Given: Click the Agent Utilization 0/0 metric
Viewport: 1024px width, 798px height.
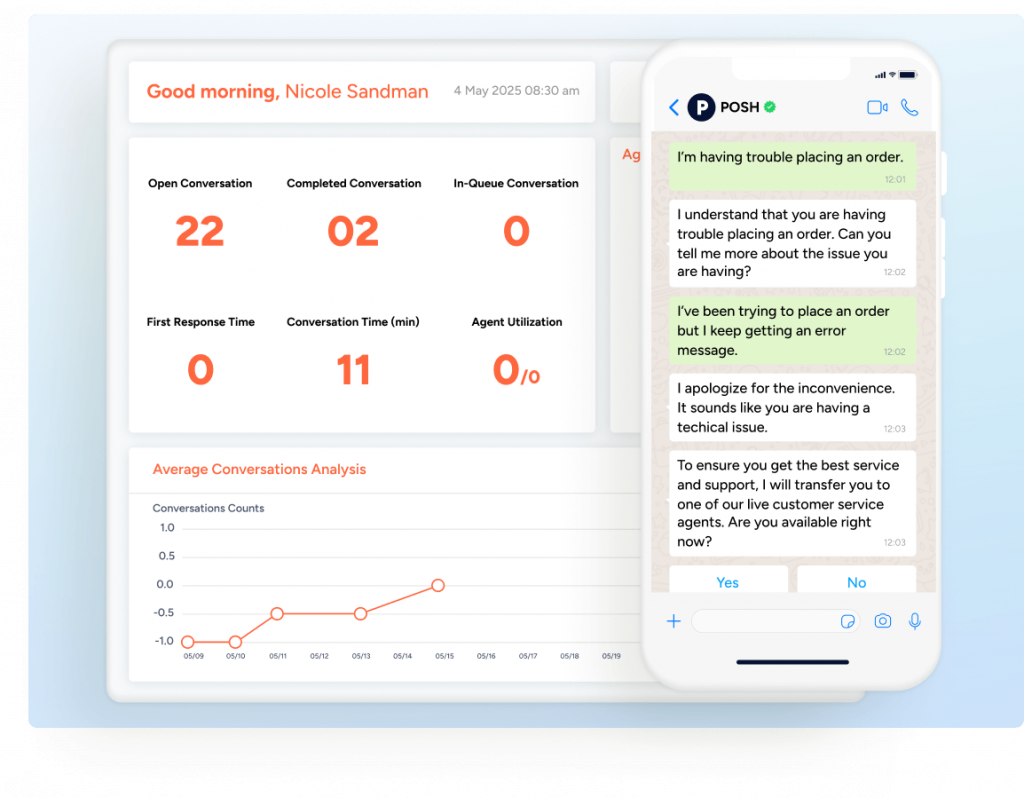Looking at the screenshot, I should (516, 370).
